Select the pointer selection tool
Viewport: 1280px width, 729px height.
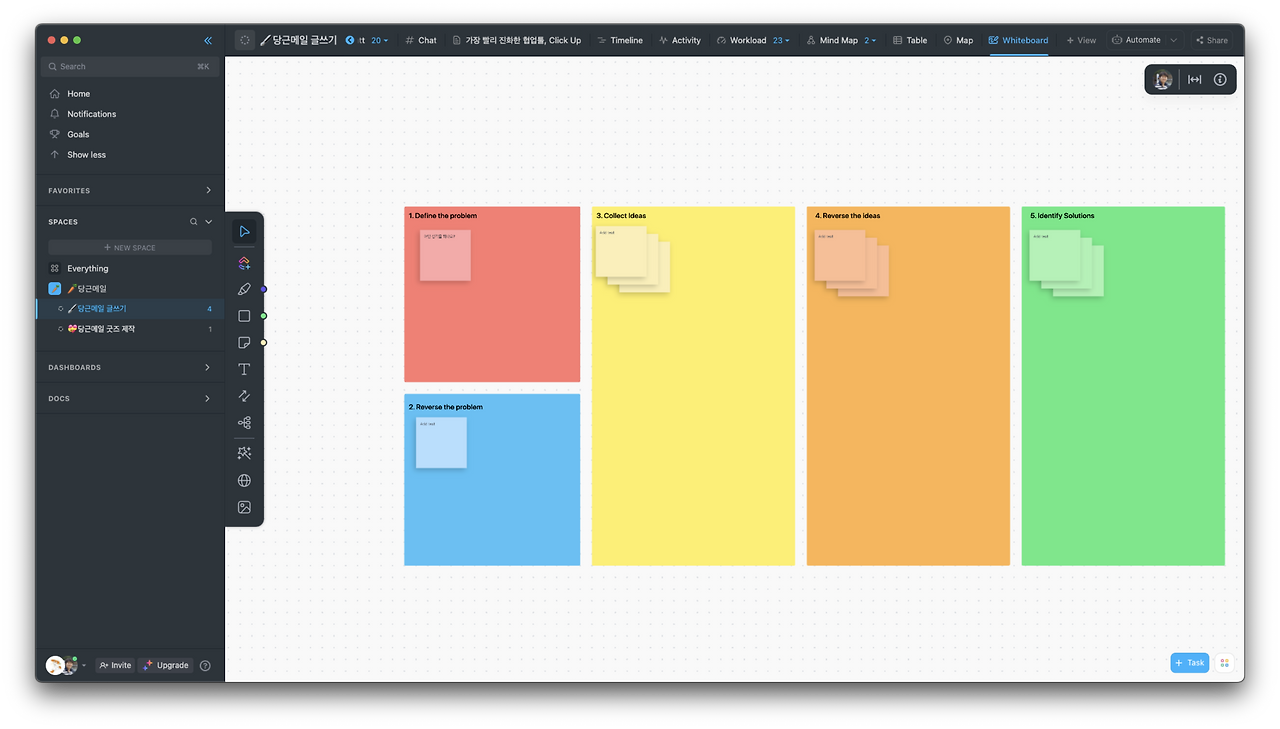point(244,232)
